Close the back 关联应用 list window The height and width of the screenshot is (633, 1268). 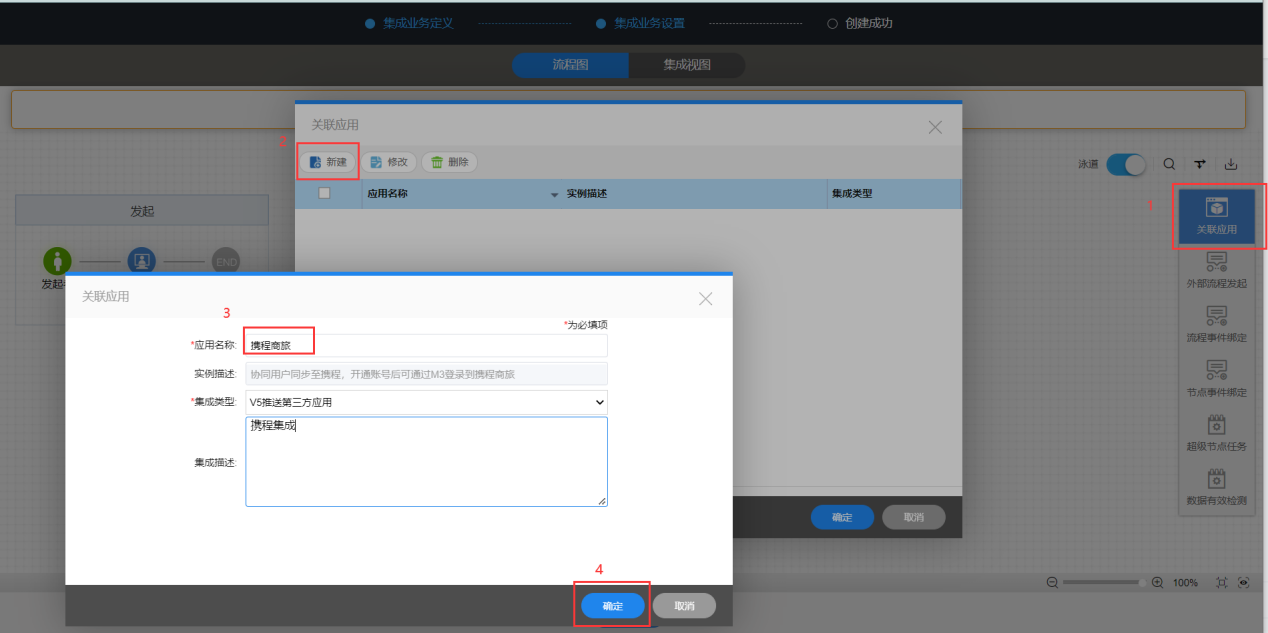[x=935, y=127]
